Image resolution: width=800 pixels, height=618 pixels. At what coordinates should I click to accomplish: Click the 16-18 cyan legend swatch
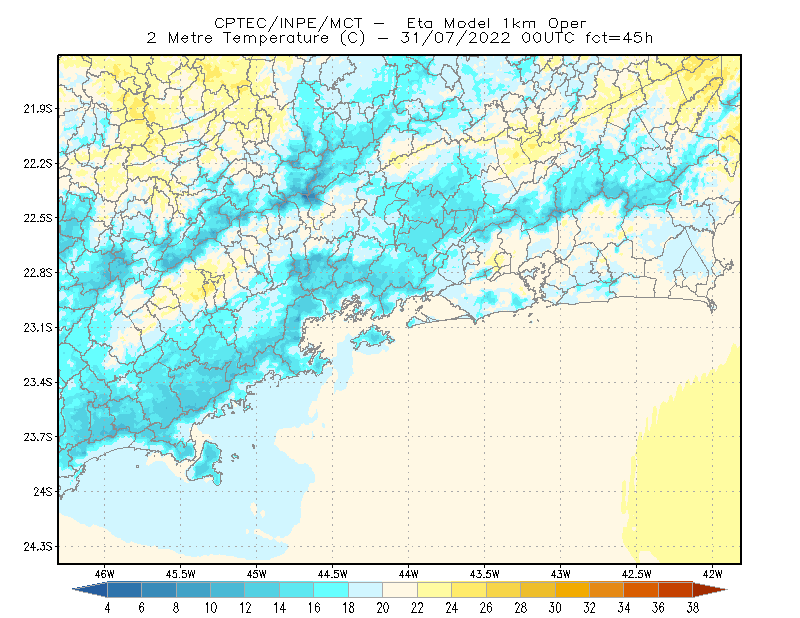pyautogui.click(x=331, y=589)
